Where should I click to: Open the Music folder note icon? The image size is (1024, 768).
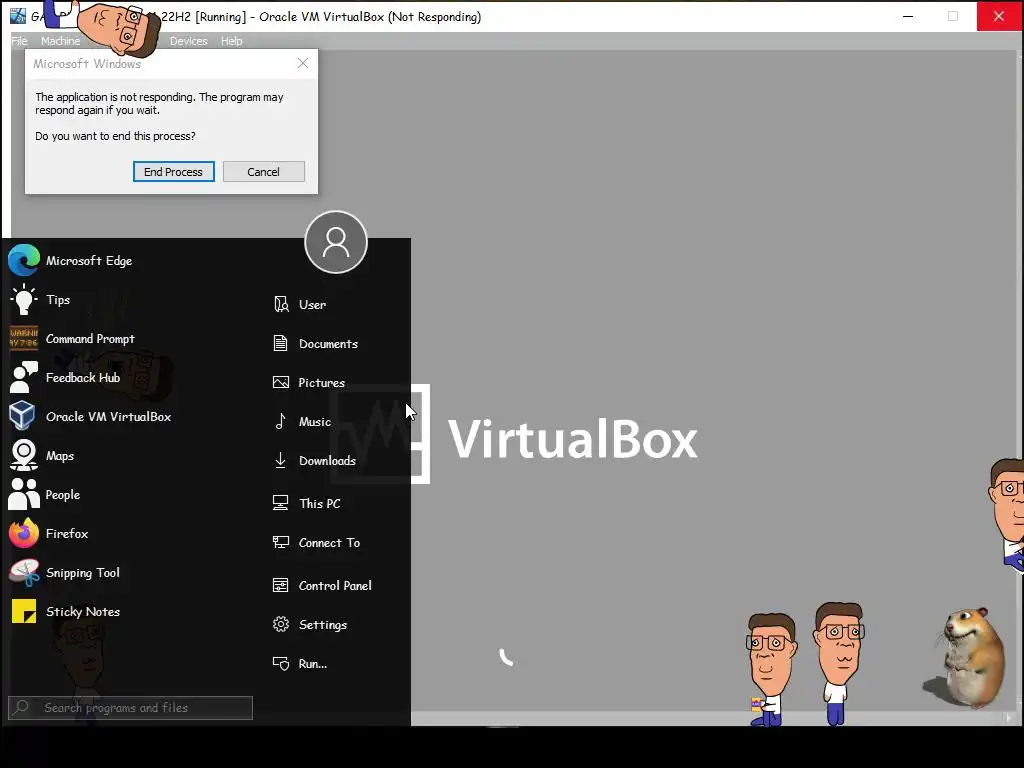(280, 421)
